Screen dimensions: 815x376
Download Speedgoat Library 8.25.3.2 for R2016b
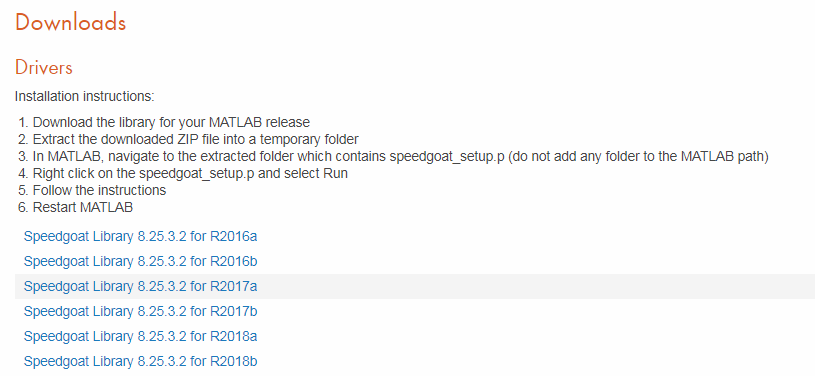pos(140,261)
